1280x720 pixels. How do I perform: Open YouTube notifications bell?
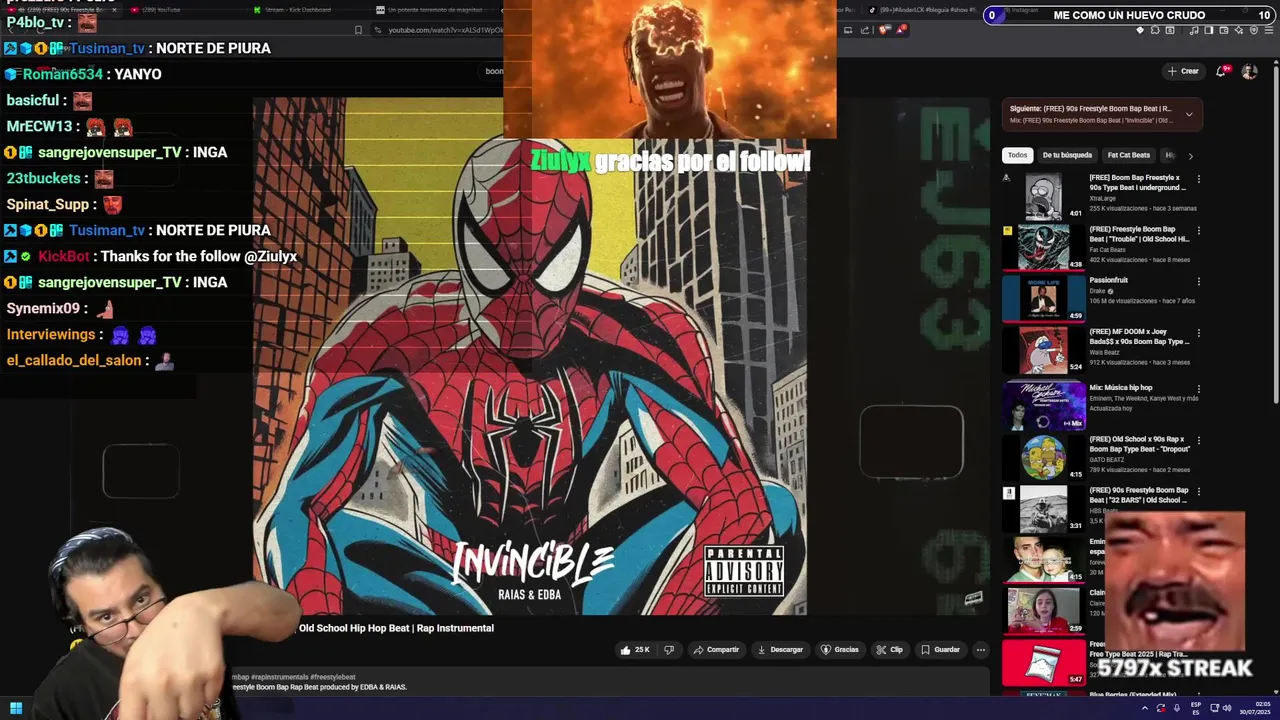(x=1221, y=71)
